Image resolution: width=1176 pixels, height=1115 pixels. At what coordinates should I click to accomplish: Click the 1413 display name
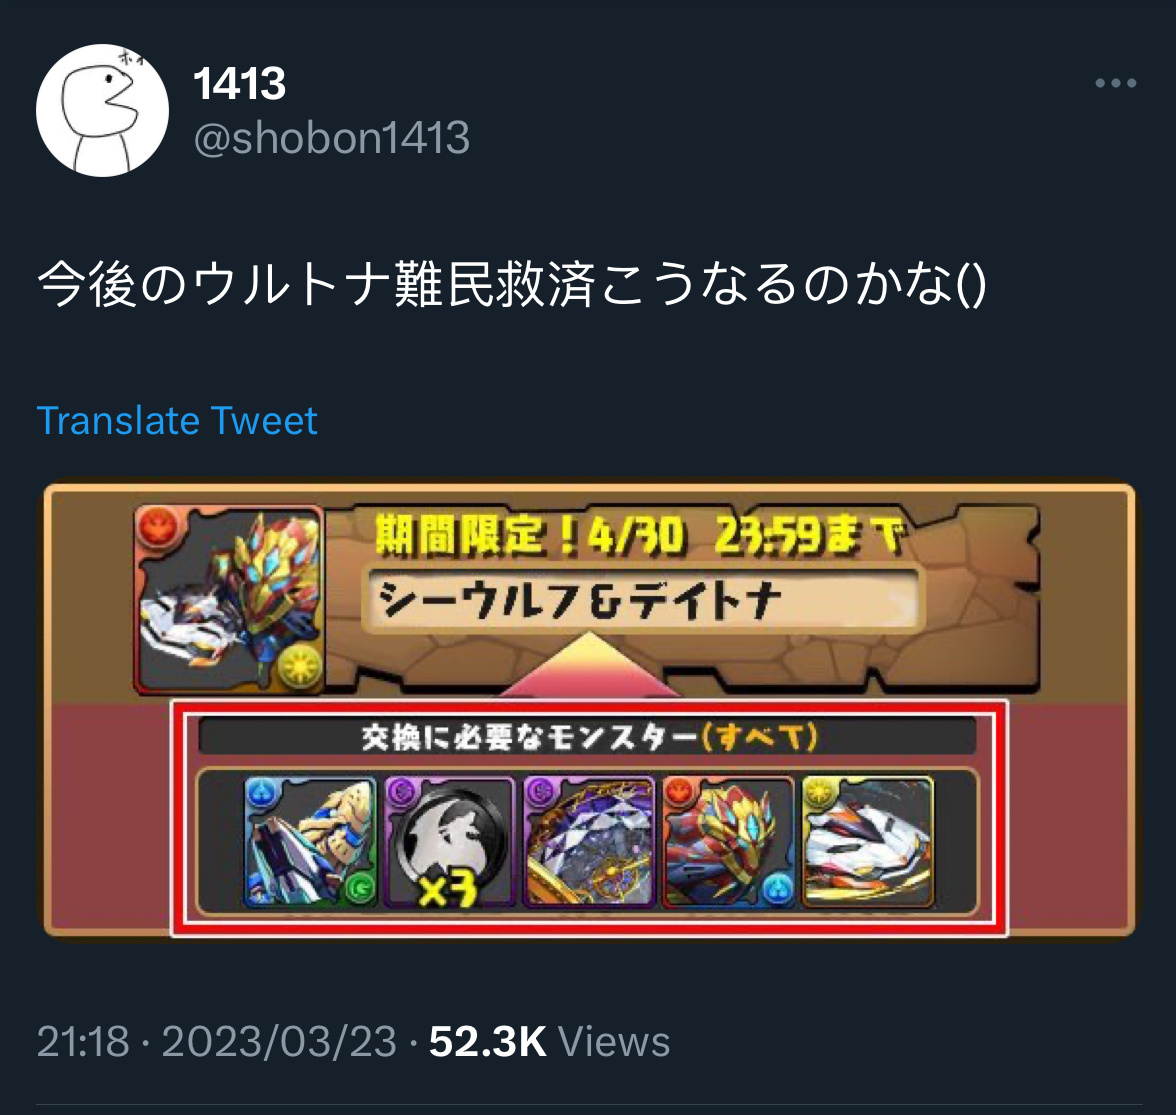pyautogui.click(x=239, y=83)
